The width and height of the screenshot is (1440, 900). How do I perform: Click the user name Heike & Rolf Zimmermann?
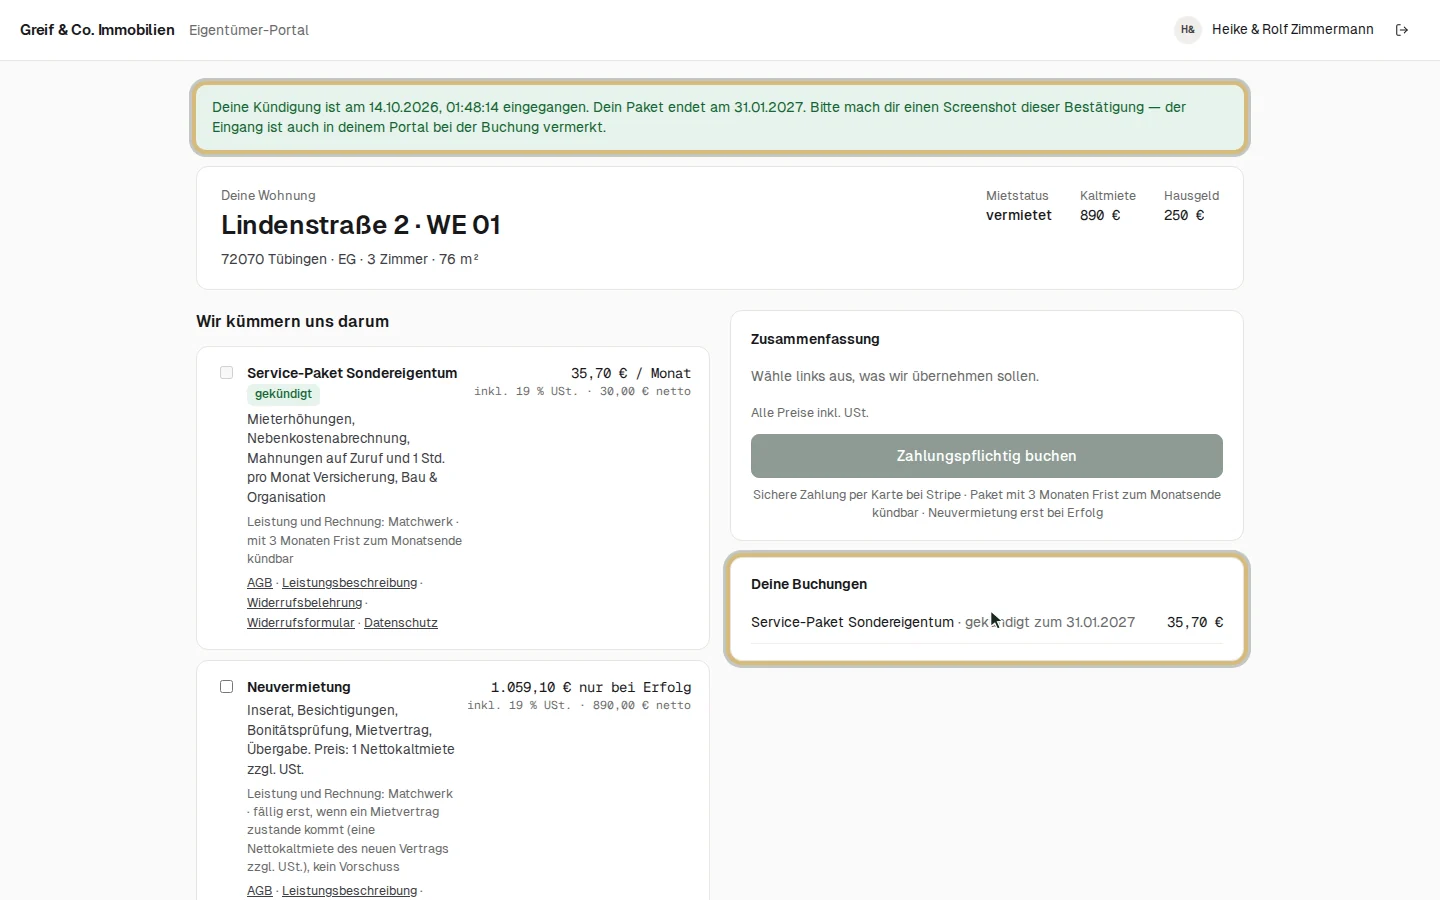pos(1293,30)
